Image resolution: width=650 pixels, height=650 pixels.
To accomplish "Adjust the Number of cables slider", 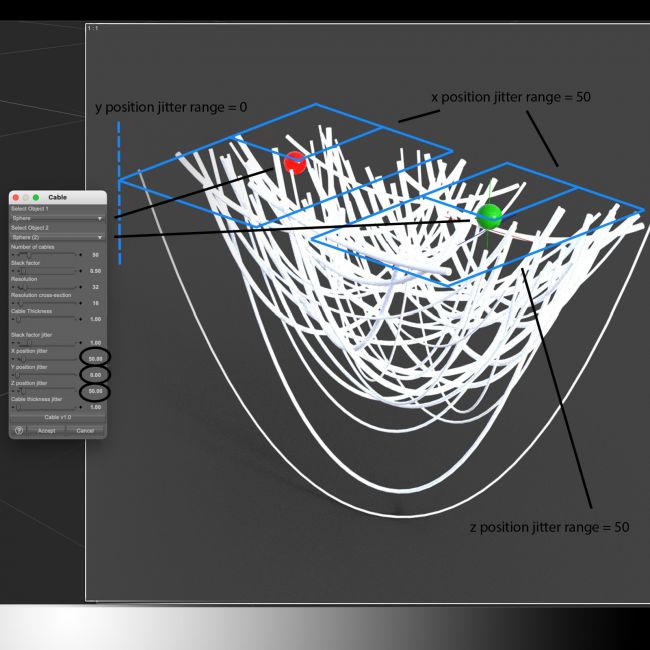I will click(x=46, y=255).
